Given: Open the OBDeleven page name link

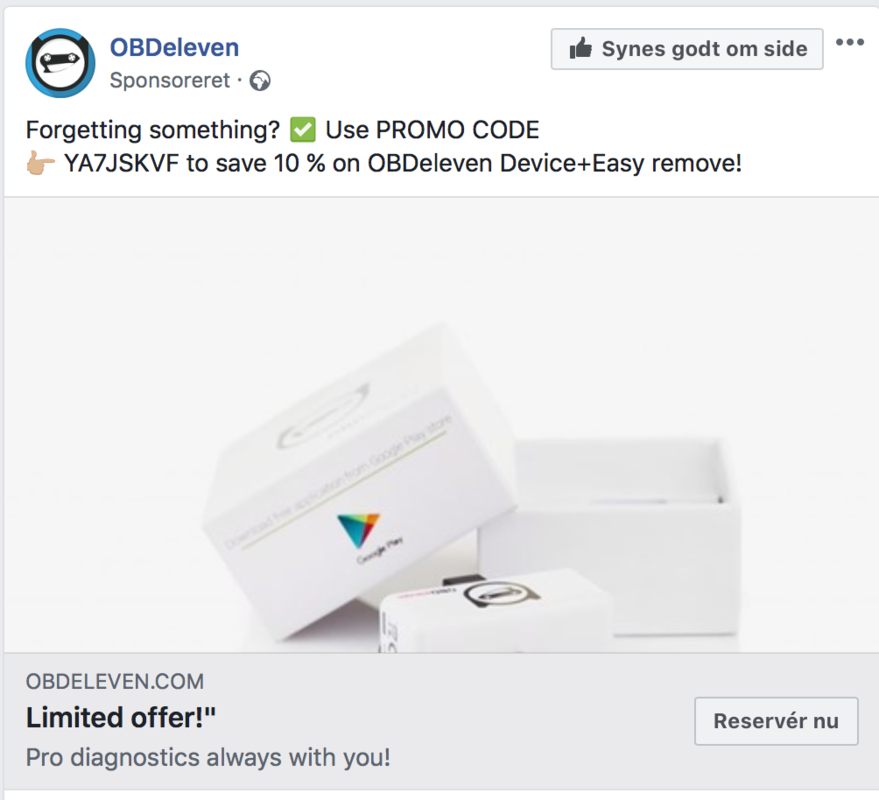Looking at the screenshot, I should point(174,46).
